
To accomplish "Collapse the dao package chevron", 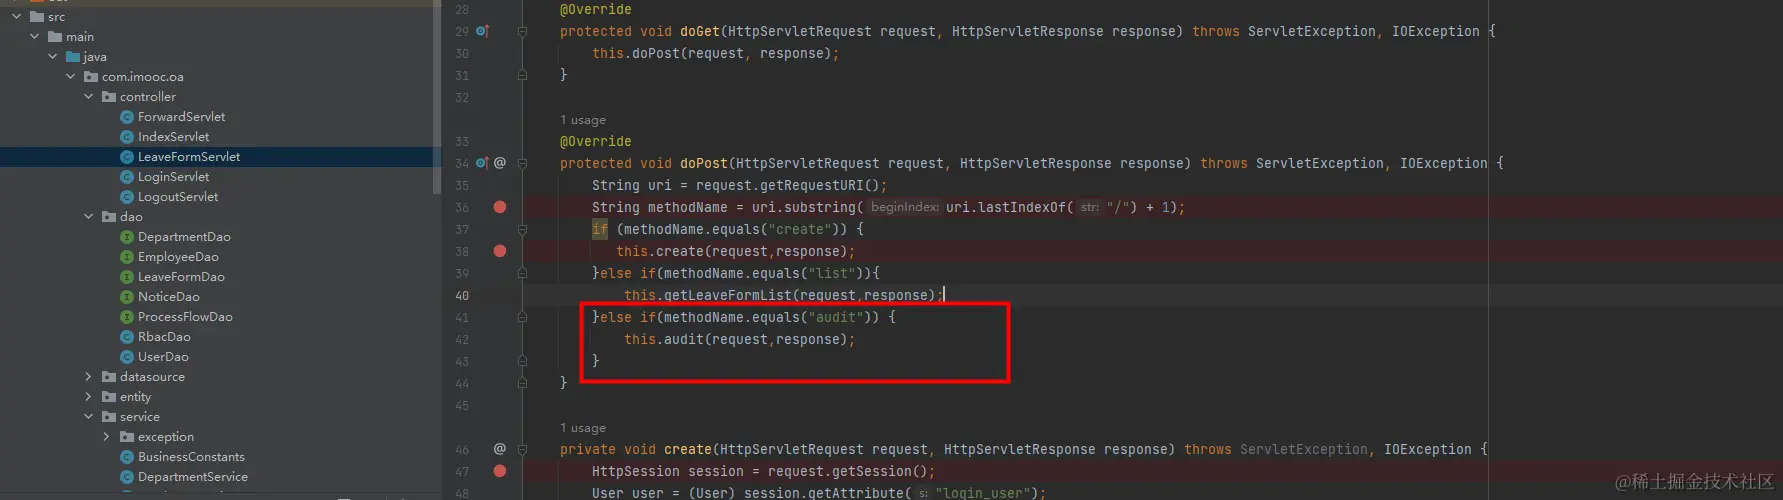I will point(89,217).
